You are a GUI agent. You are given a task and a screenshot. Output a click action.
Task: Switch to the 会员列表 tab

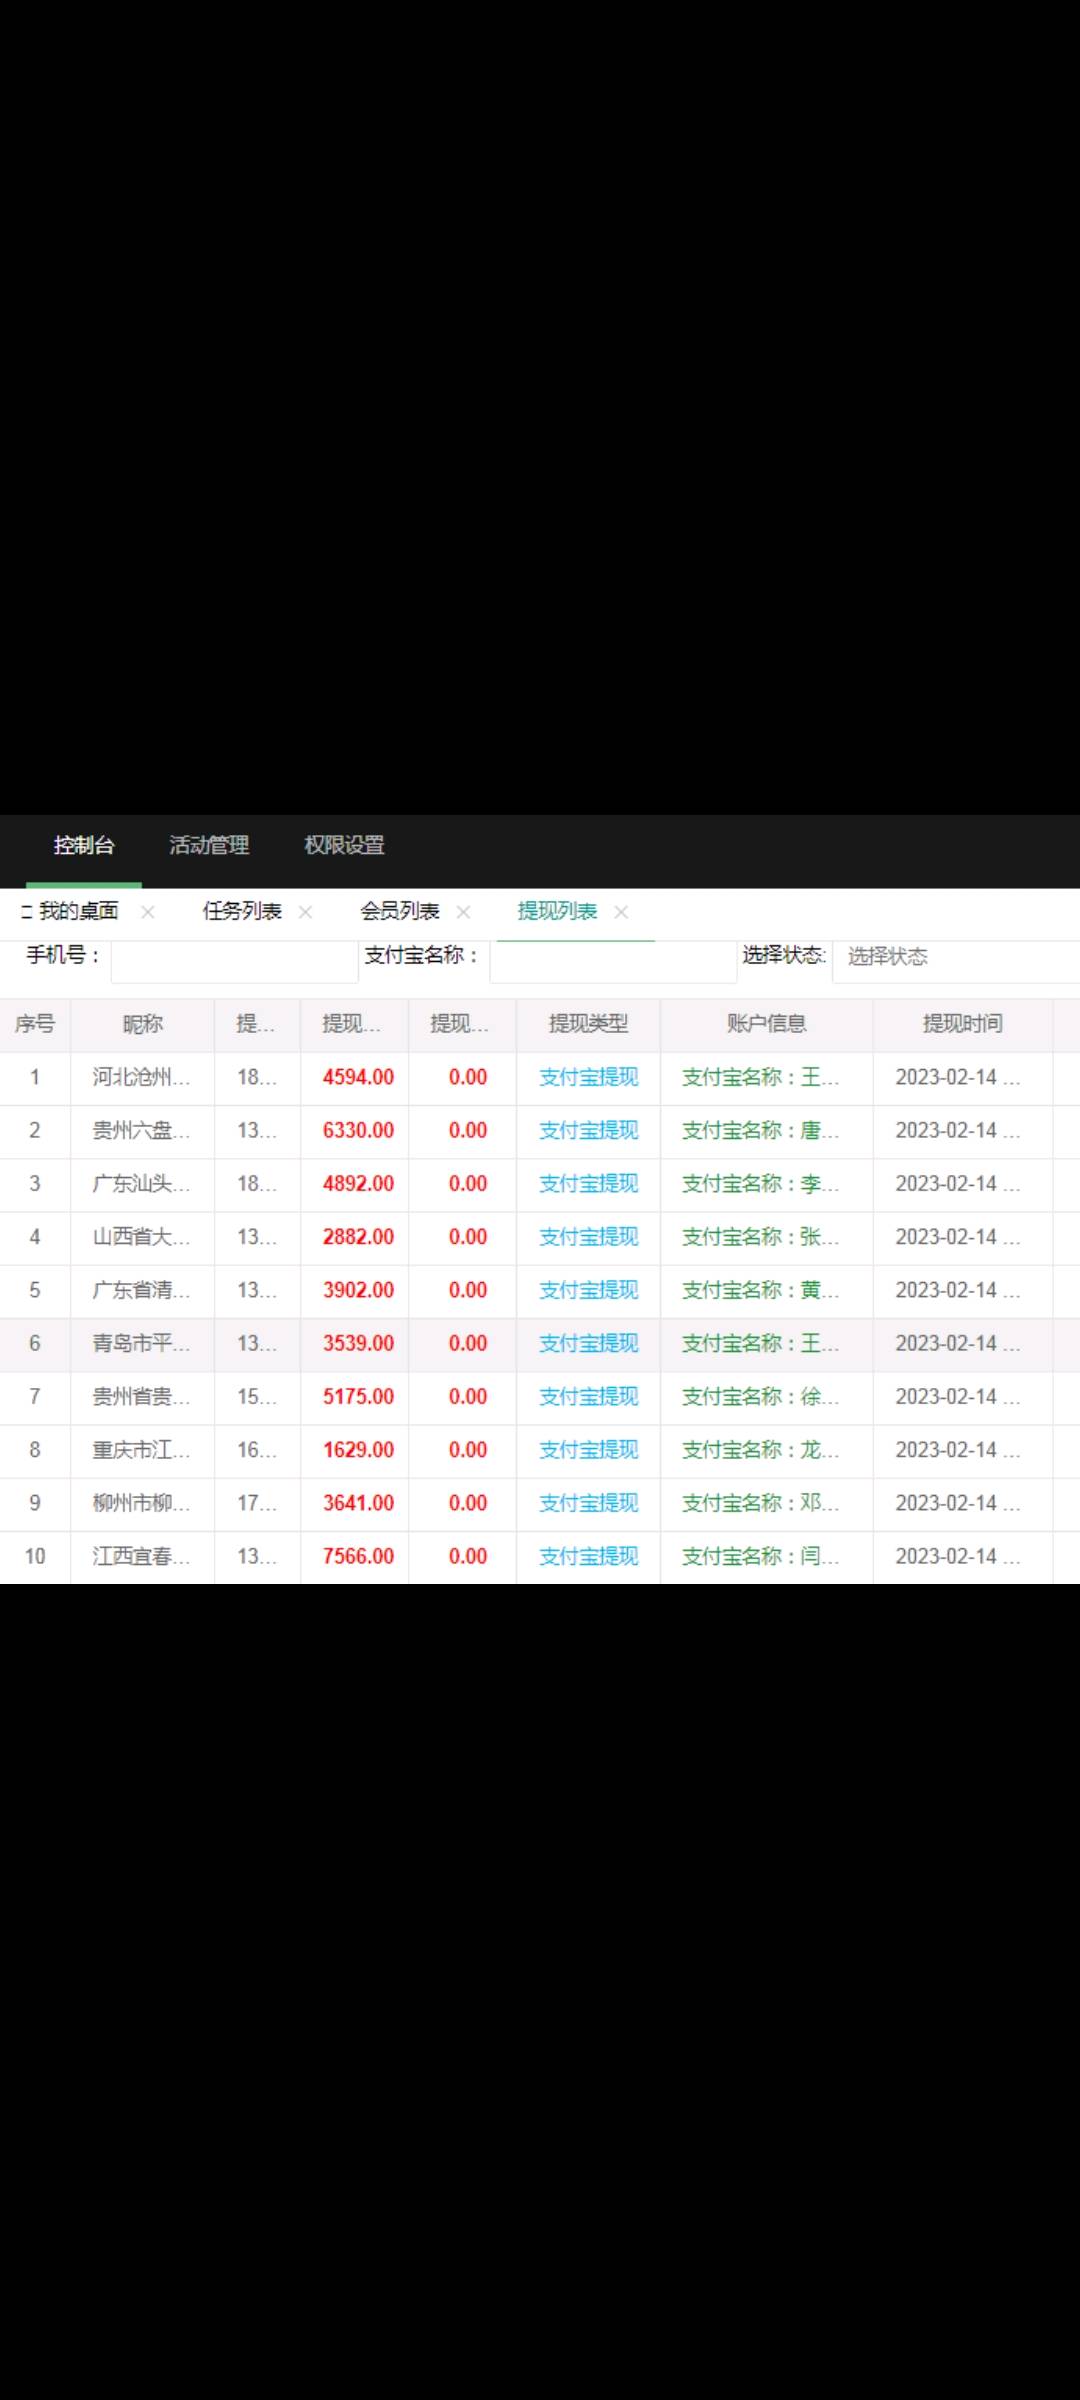tap(400, 912)
